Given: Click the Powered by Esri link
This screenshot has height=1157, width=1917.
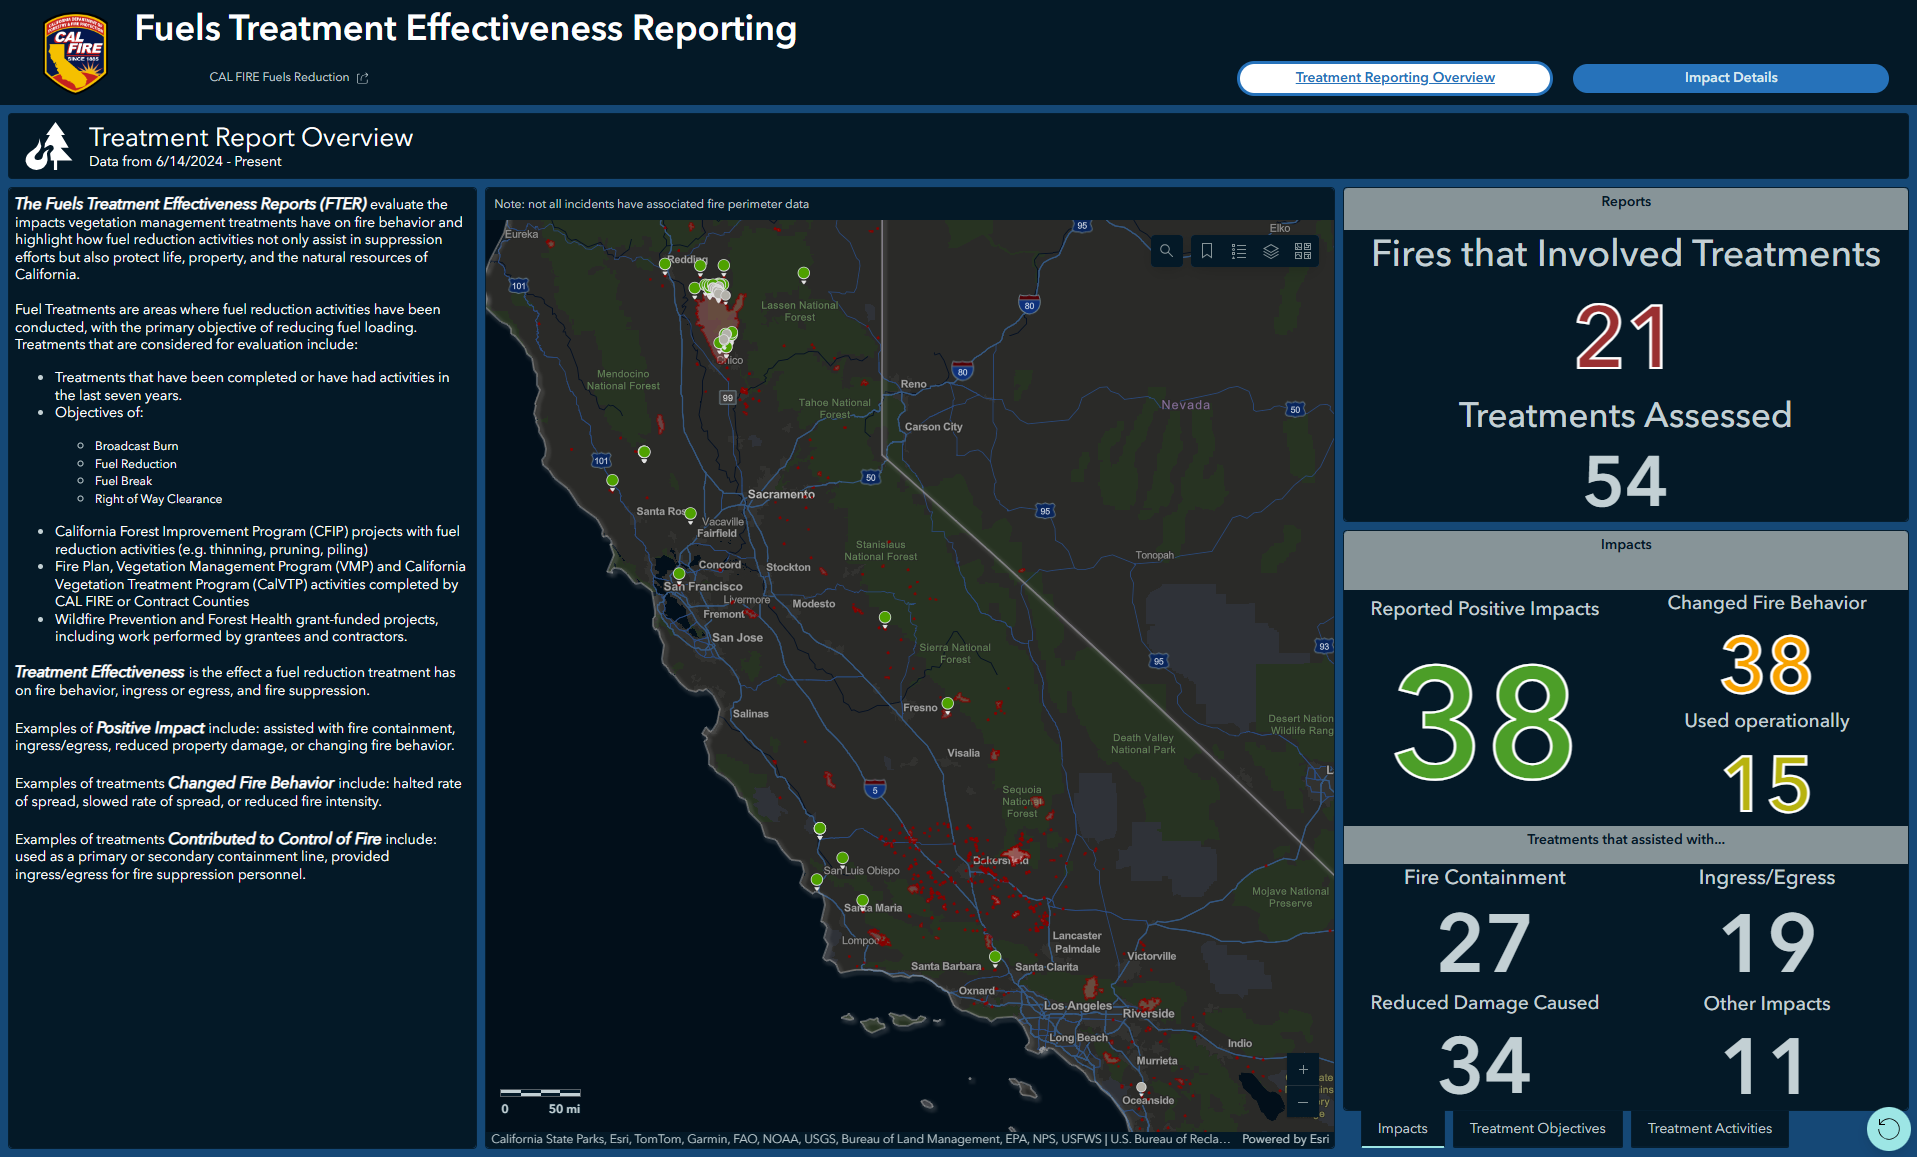Looking at the screenshot, I should pyautogui.click(x=1285, y=1139).
